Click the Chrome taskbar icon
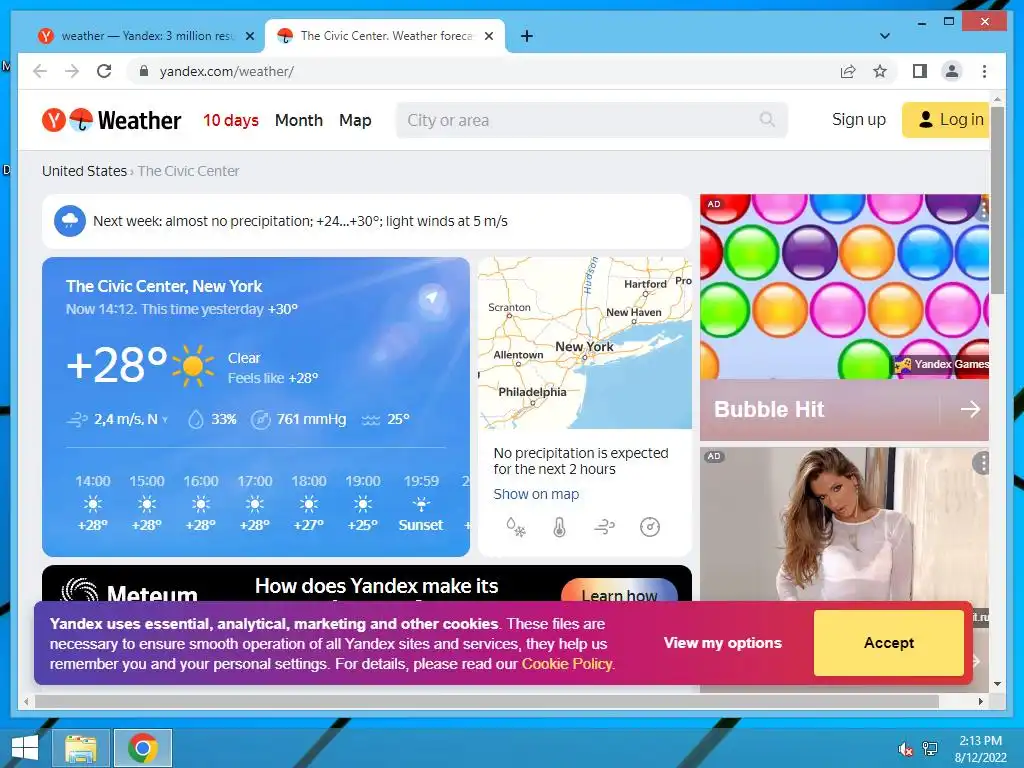Screen dimensions: 1024x768 click(143, 748)
